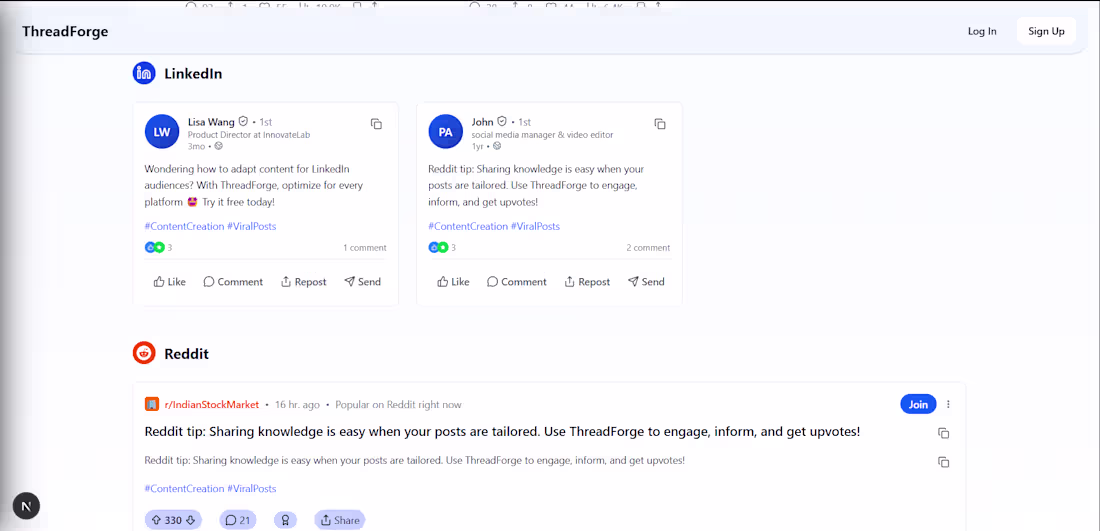1100x531 pixels.
Task: Repost John's post
Action: pos(587,282)
